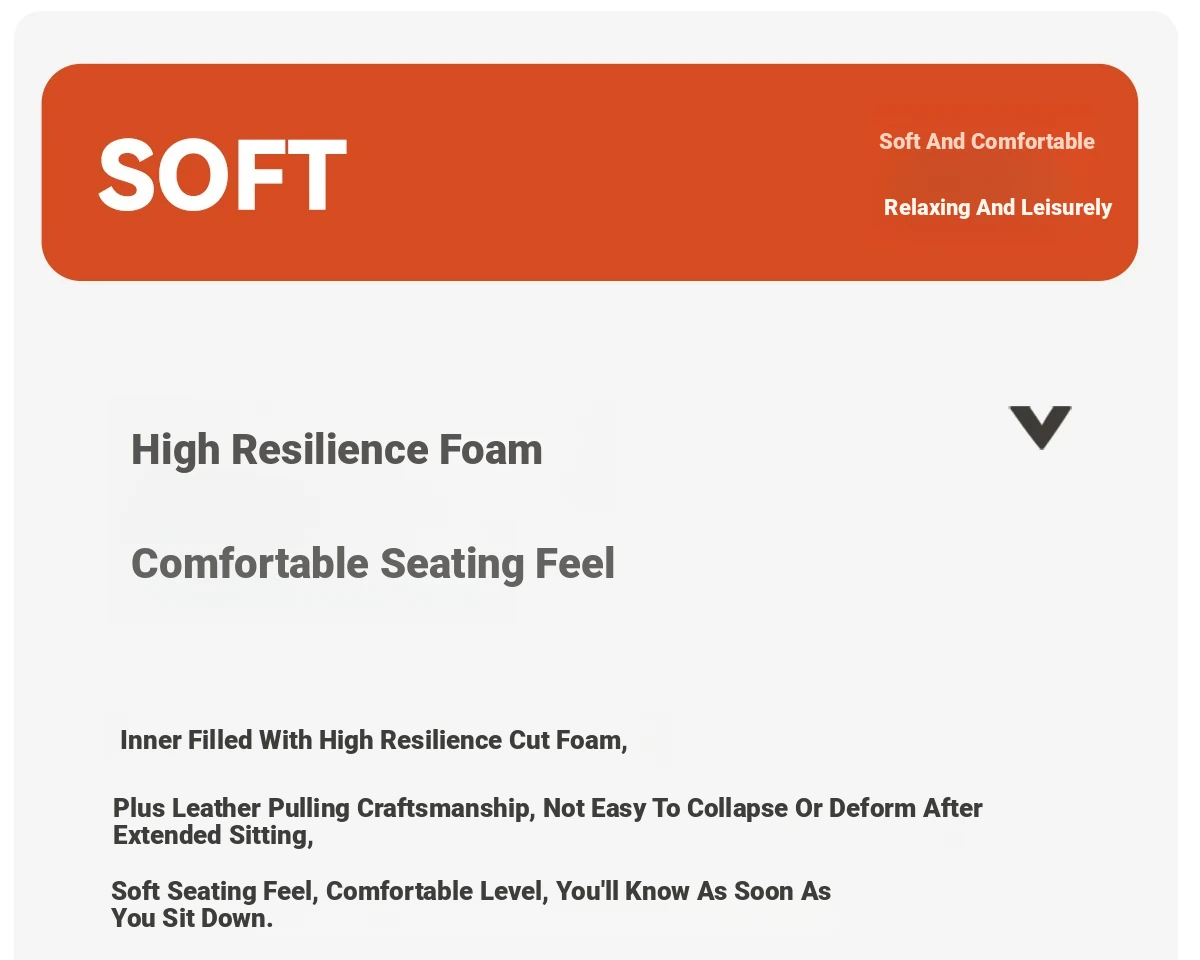Click the You Sit Down text line
Screen dimensions: 1200x960
point(192,918)
